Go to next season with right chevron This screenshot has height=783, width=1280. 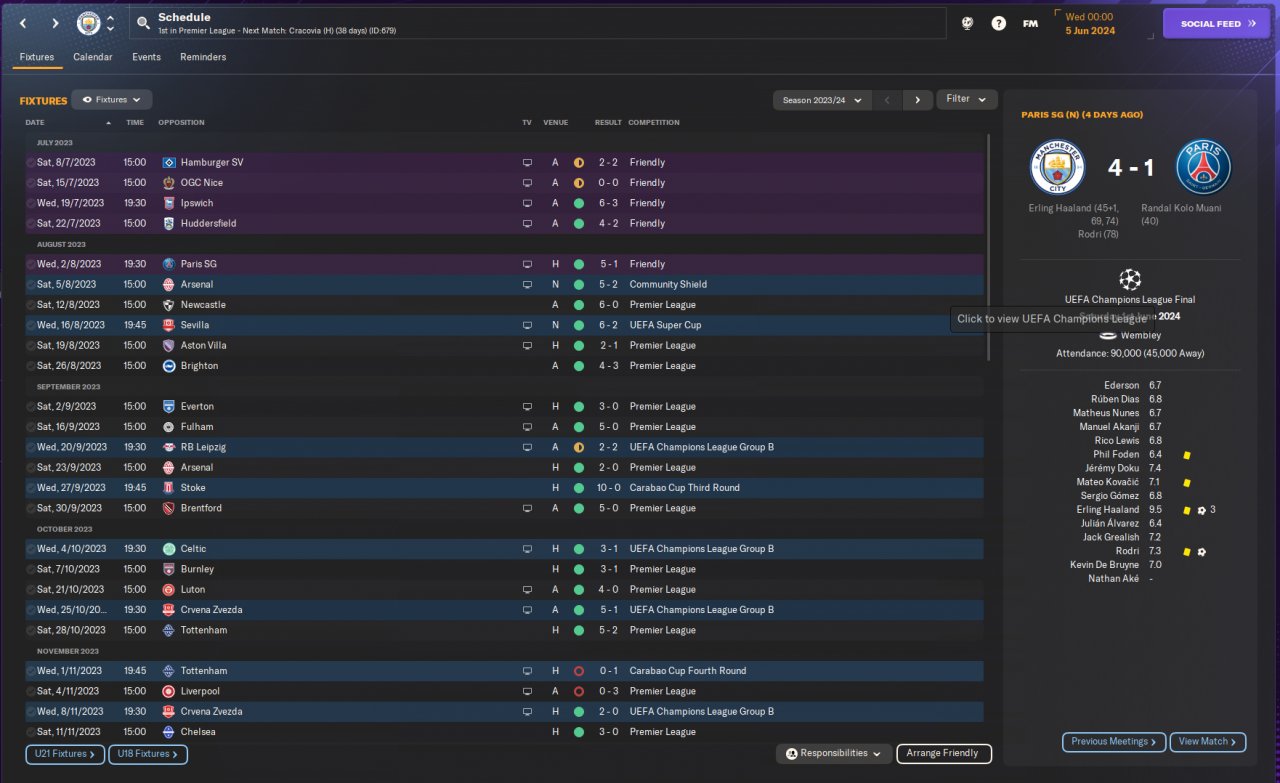point(917,100)
